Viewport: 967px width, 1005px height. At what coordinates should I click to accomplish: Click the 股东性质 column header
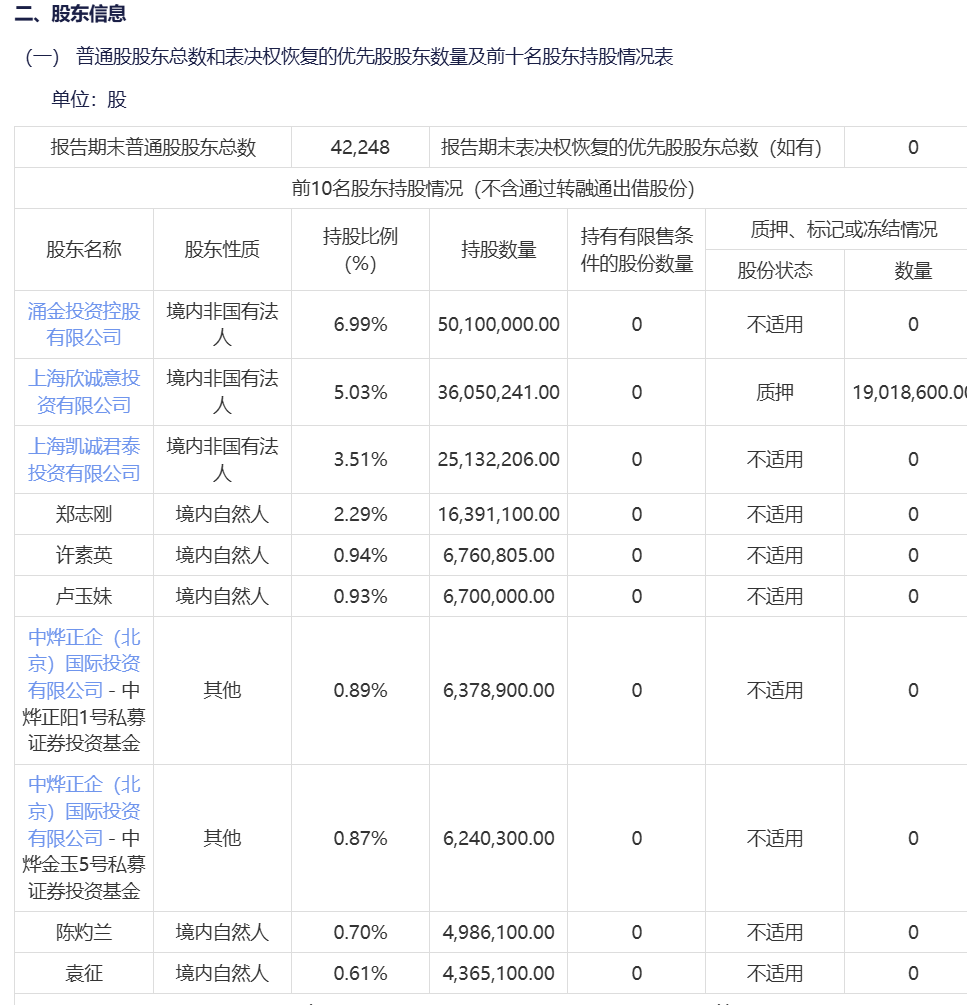tap(222, 249)
